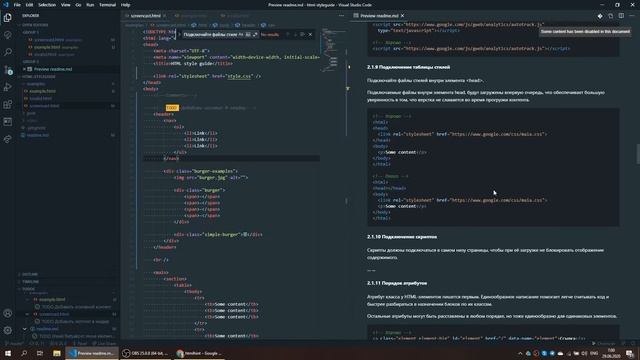Collapse readme.md node in Todos tree
This screenshot has width=640, height=360.
[x=25, y=329]
